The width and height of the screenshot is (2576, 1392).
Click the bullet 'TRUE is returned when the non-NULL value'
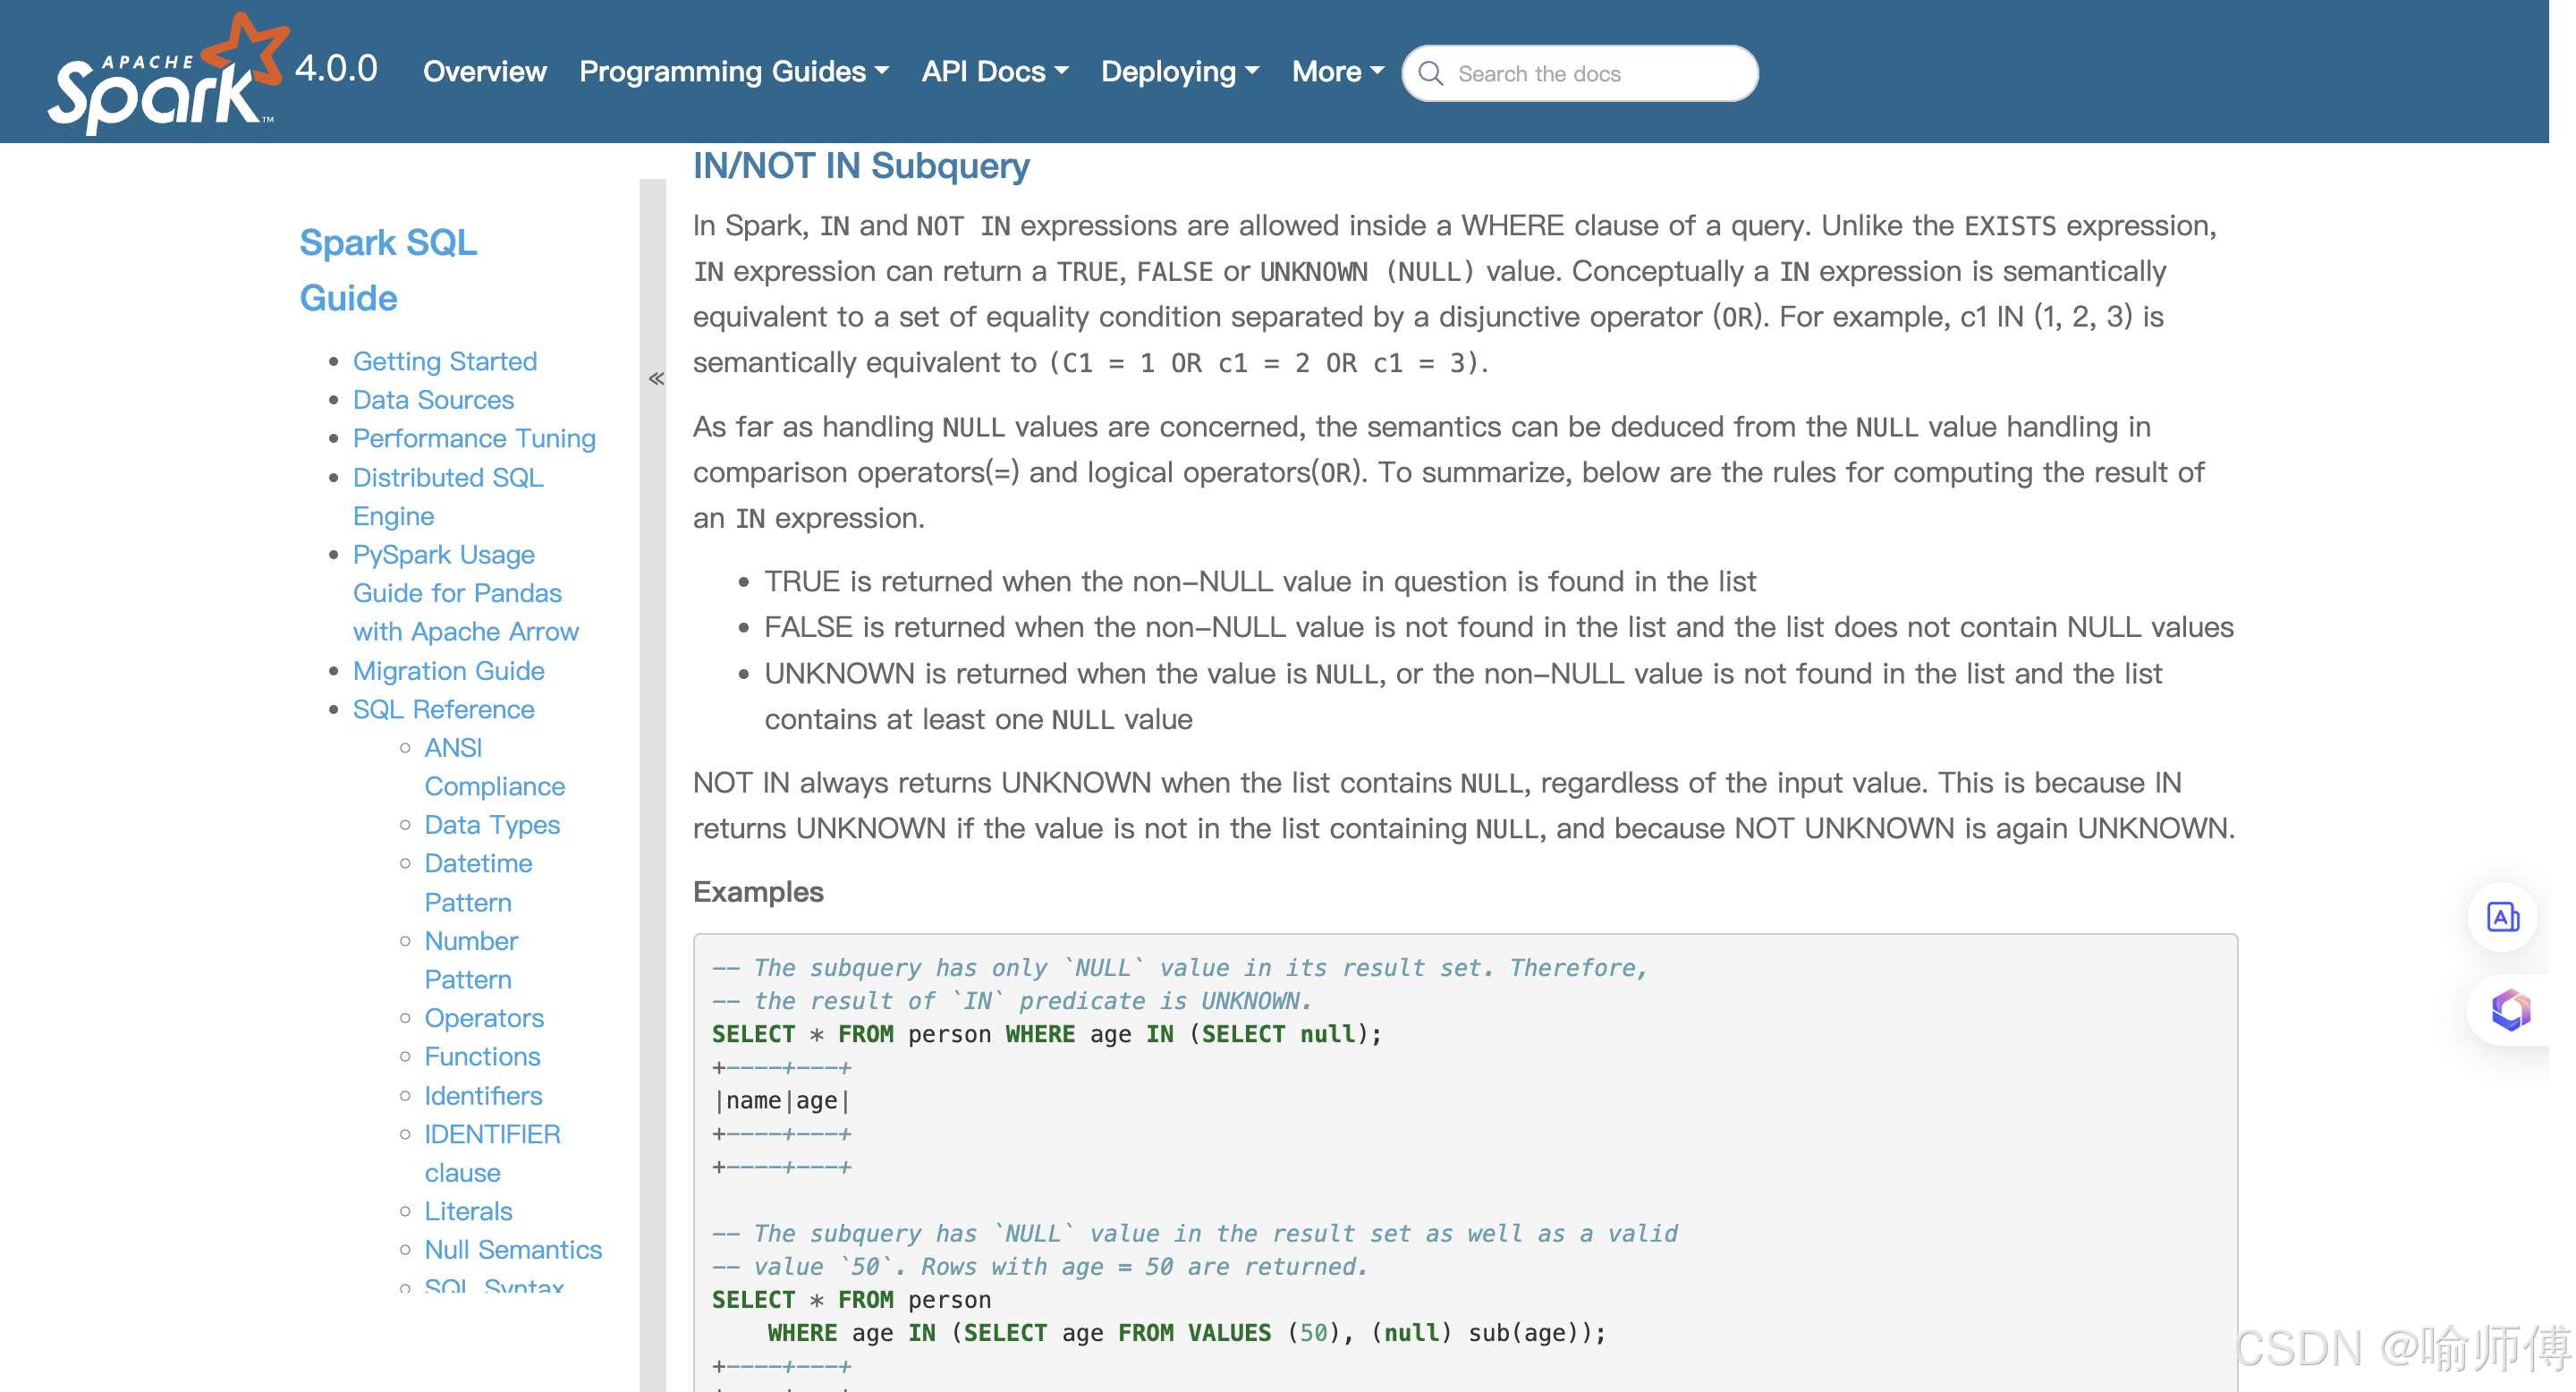coord(1260,582)
